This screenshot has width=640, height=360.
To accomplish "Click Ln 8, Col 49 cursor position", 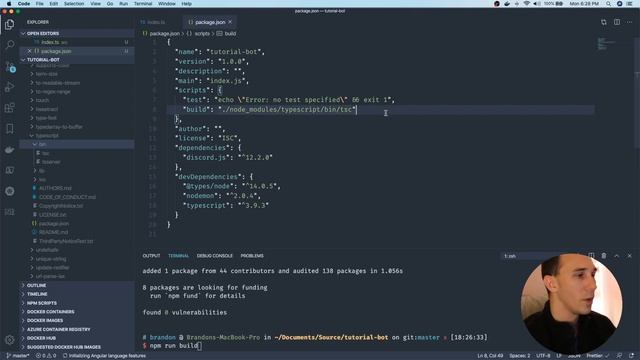I will point(490,356).
